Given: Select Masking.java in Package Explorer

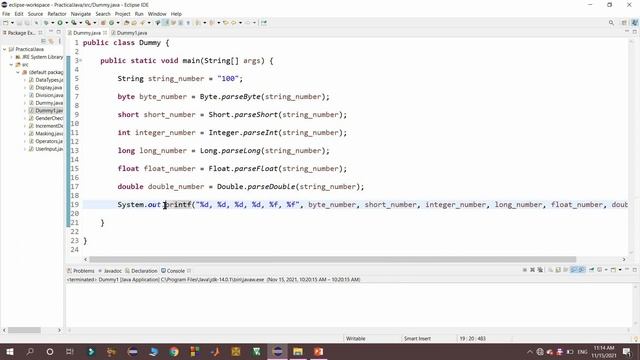Looking at the screenshot, I should pyautogui.click(x=49, y=133).
